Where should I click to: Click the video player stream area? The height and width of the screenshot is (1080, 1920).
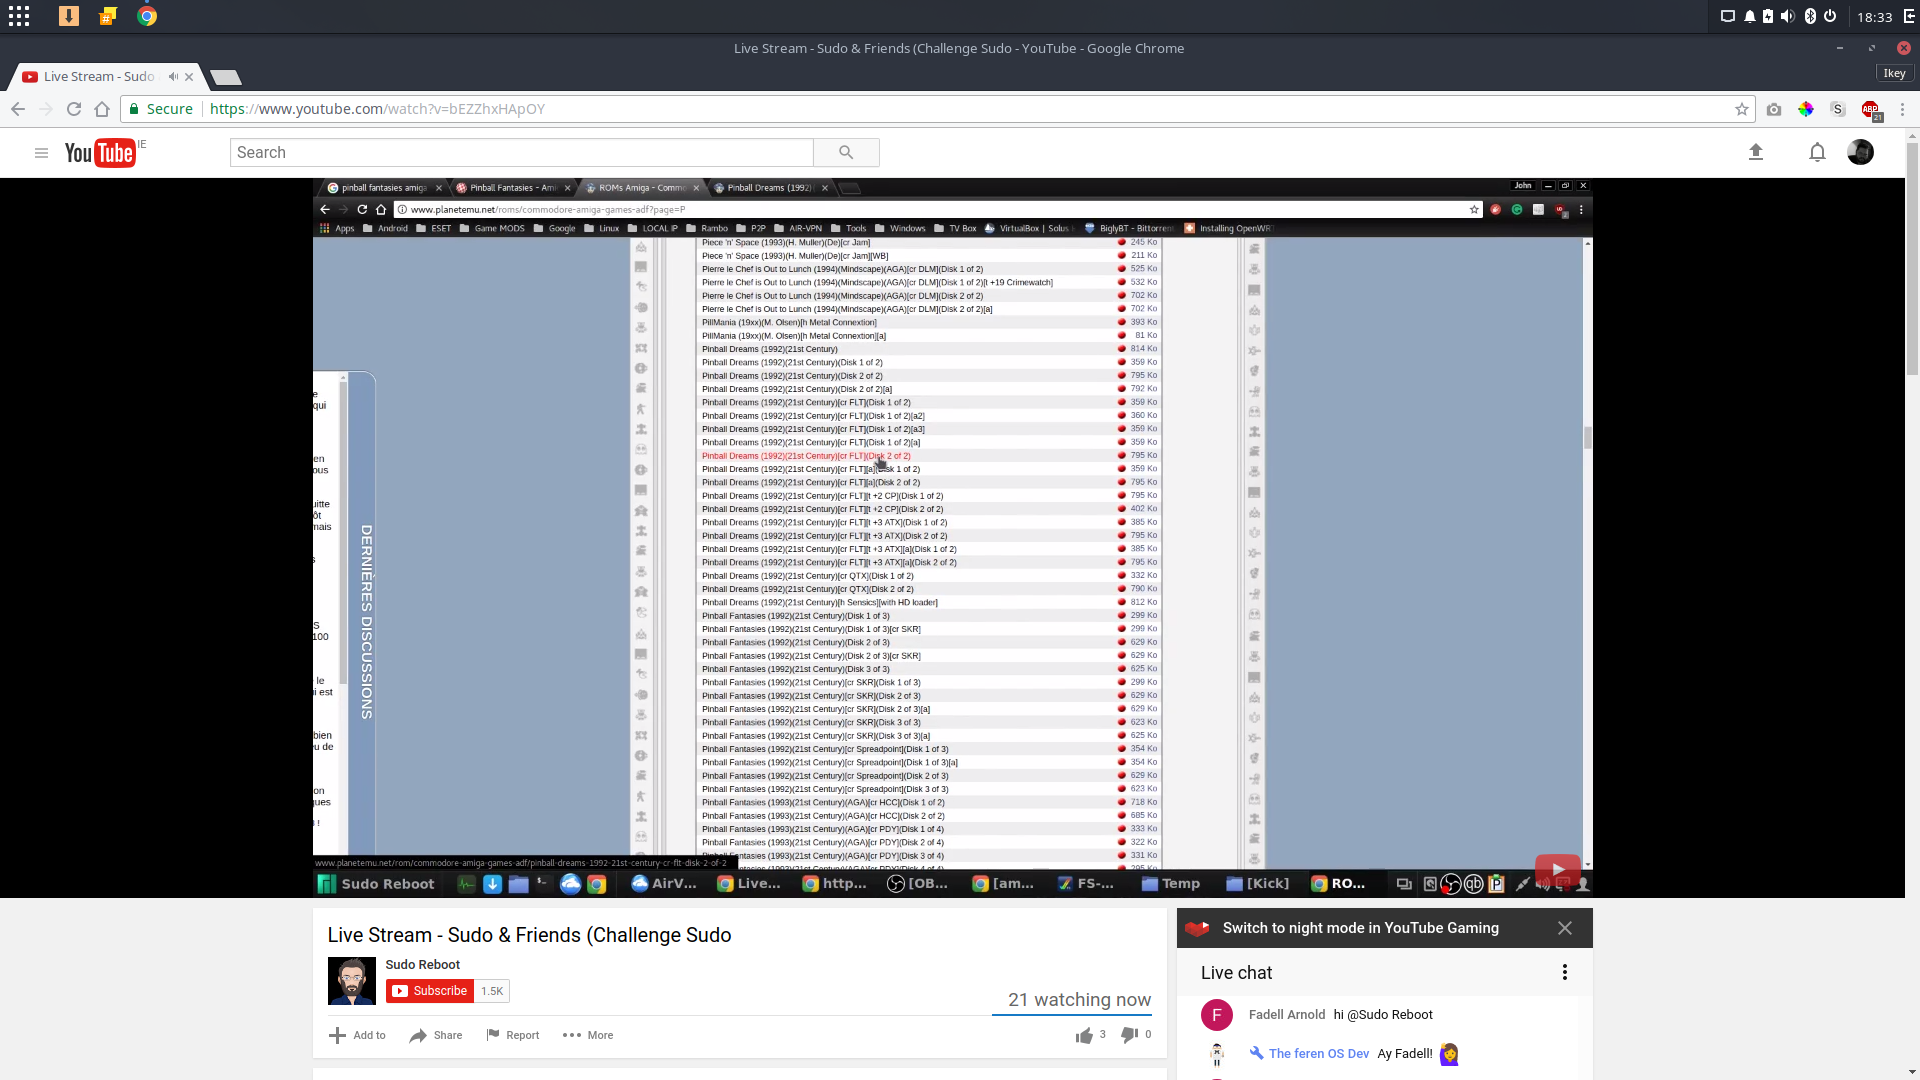pyautogui.click(x=952, y=538)
